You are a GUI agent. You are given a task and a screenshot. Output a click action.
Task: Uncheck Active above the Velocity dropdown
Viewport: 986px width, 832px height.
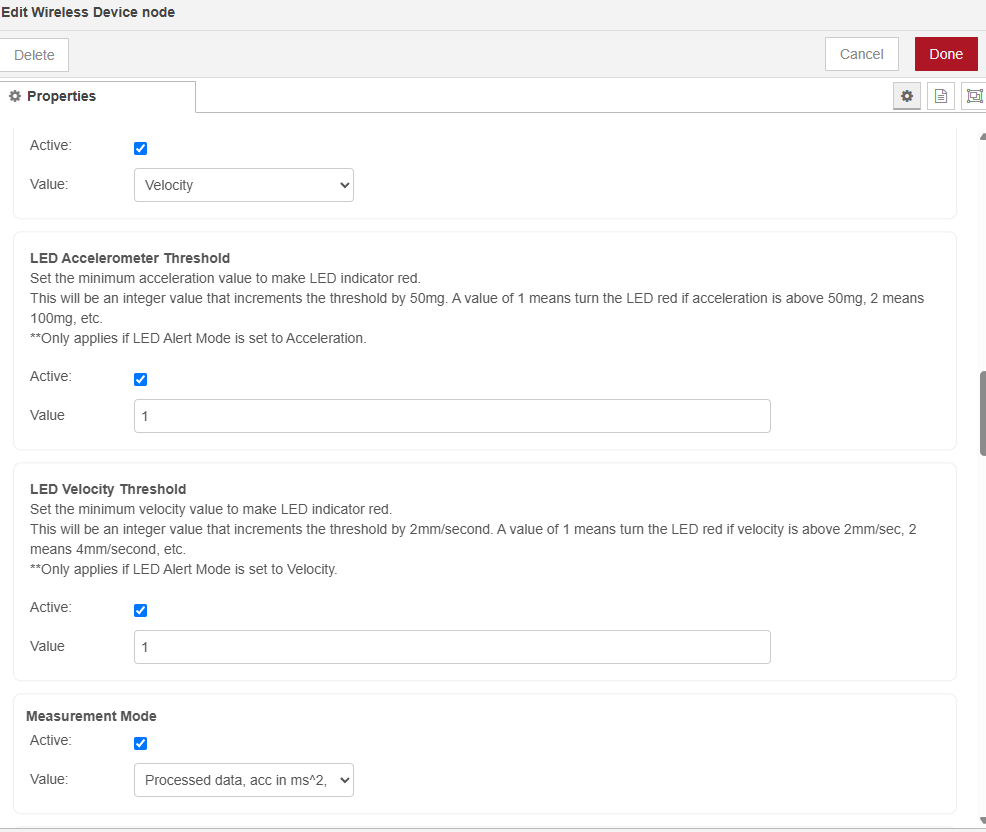coord(140,148)
